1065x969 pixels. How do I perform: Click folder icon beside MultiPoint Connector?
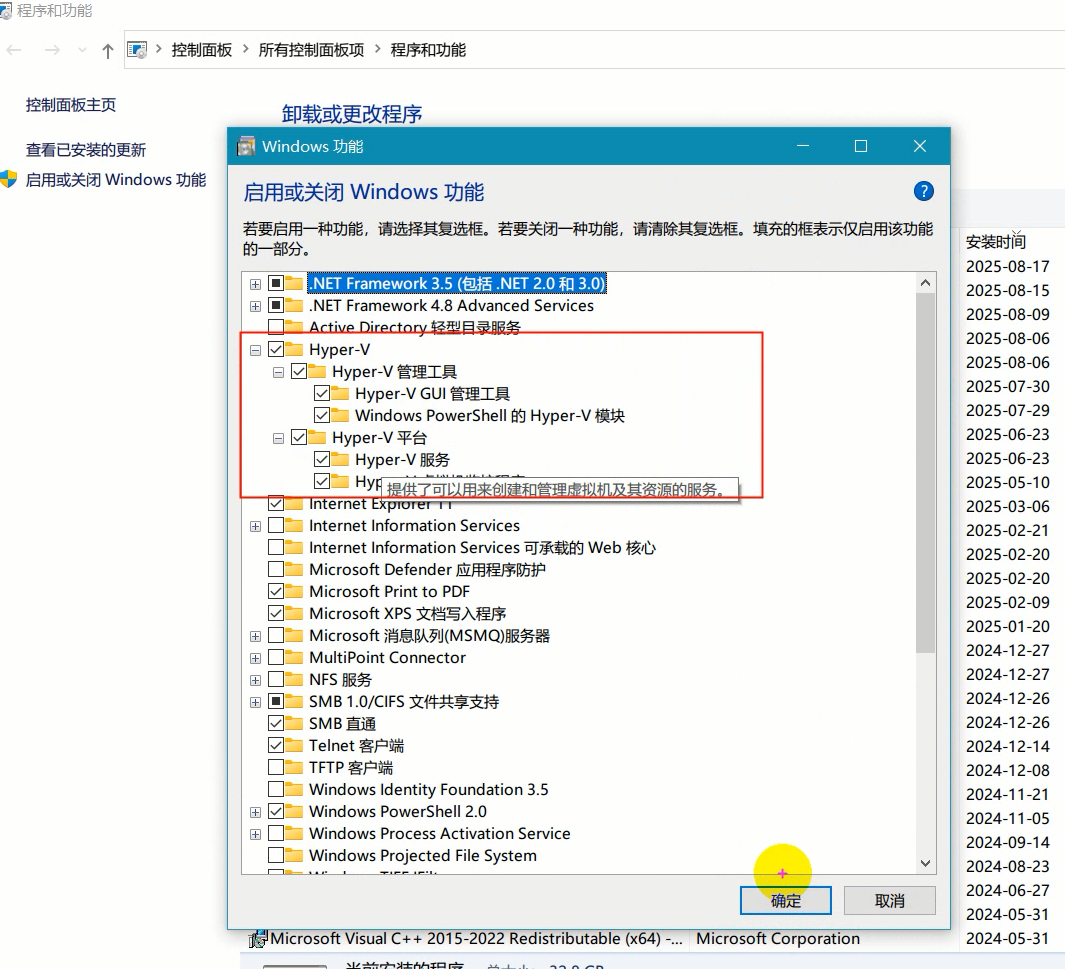coord(293,657)
